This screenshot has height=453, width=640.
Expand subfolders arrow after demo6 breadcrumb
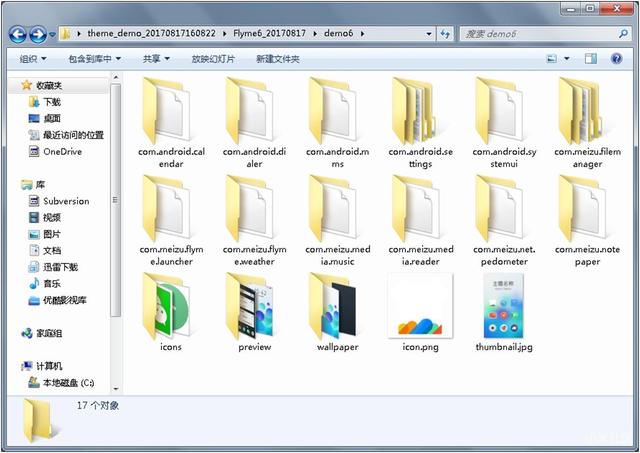[362, 33]
